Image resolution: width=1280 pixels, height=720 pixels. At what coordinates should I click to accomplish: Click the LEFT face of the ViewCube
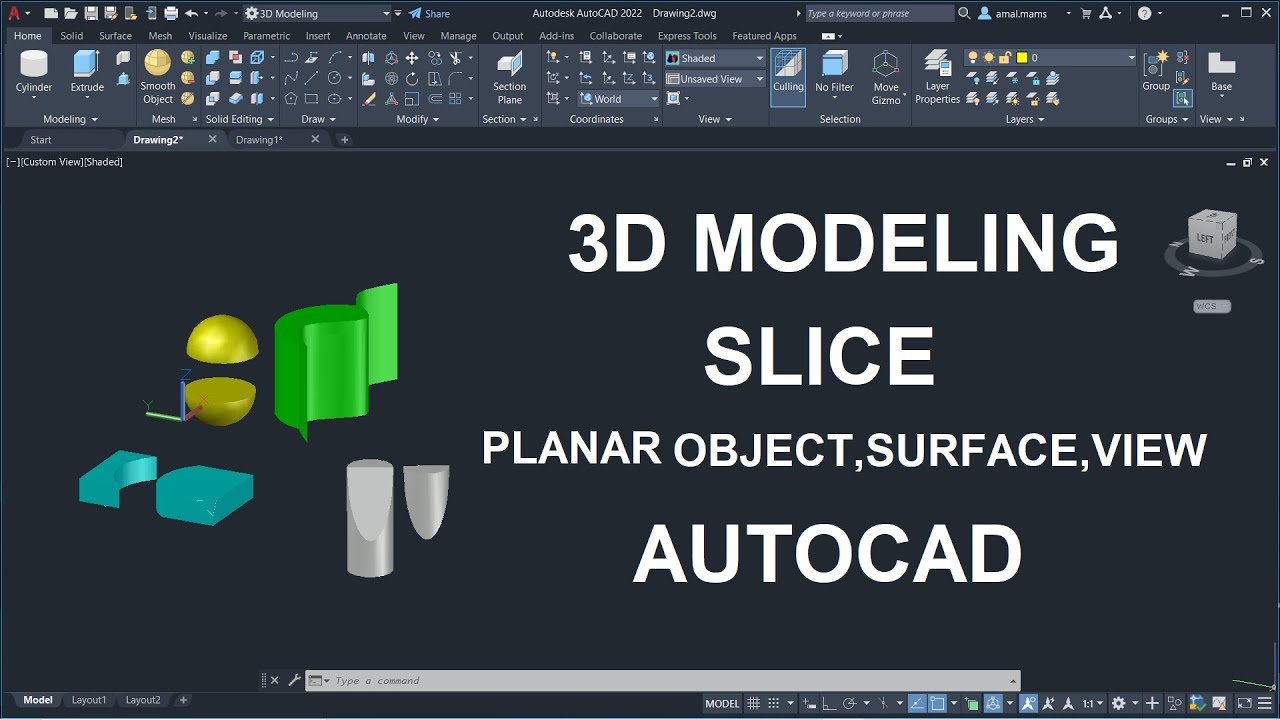(x=1205, y=238)
